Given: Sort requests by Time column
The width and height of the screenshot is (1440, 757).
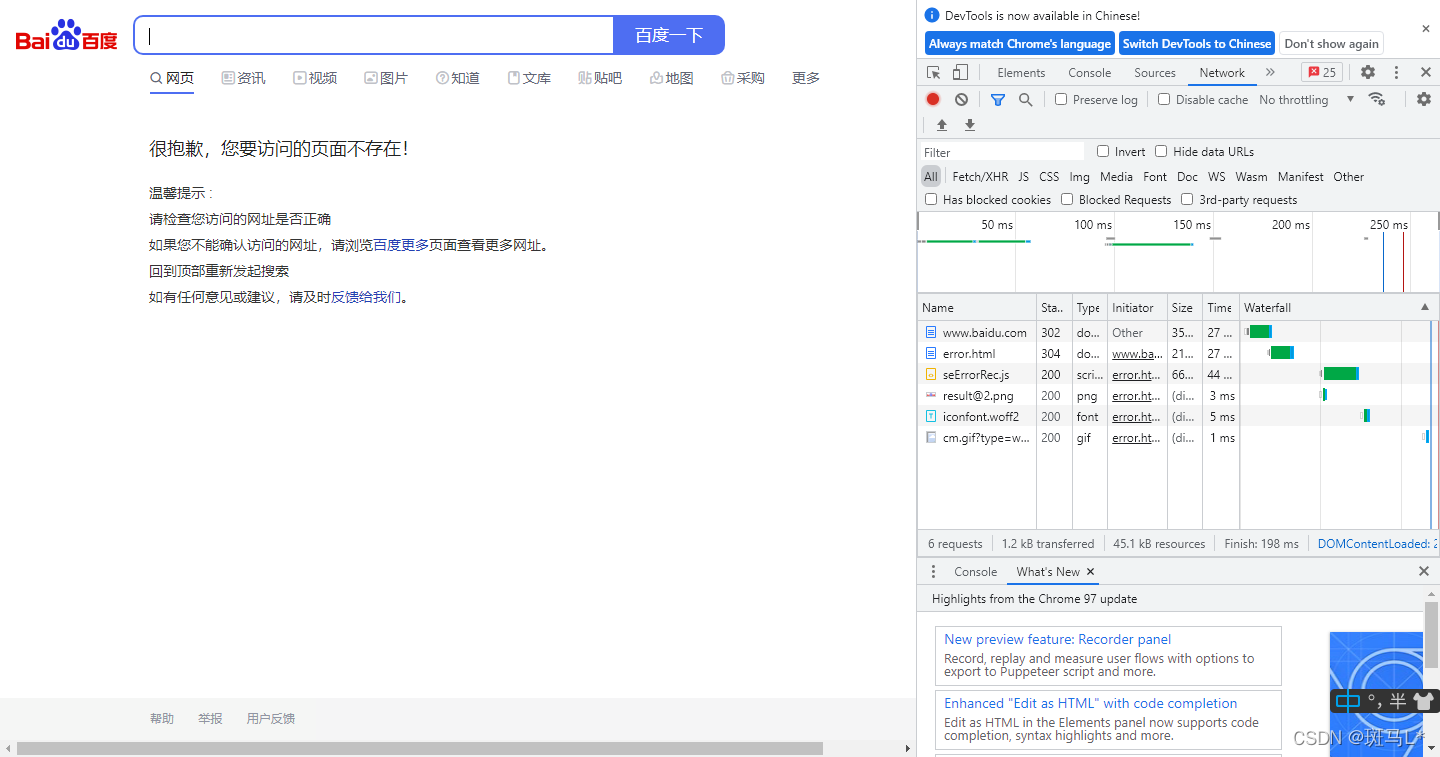Looking at the screenshot, I should (1220, 307).
